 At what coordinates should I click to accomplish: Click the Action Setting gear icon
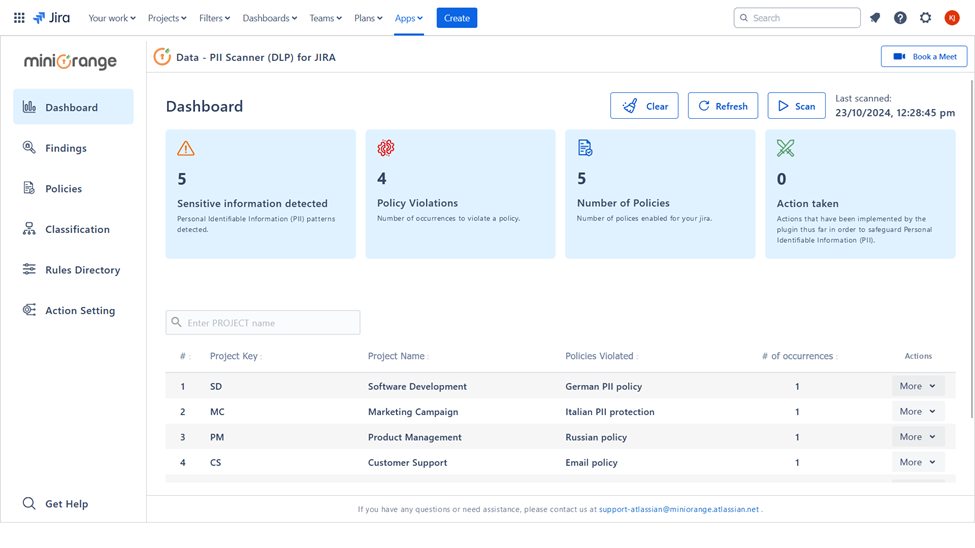29,310
